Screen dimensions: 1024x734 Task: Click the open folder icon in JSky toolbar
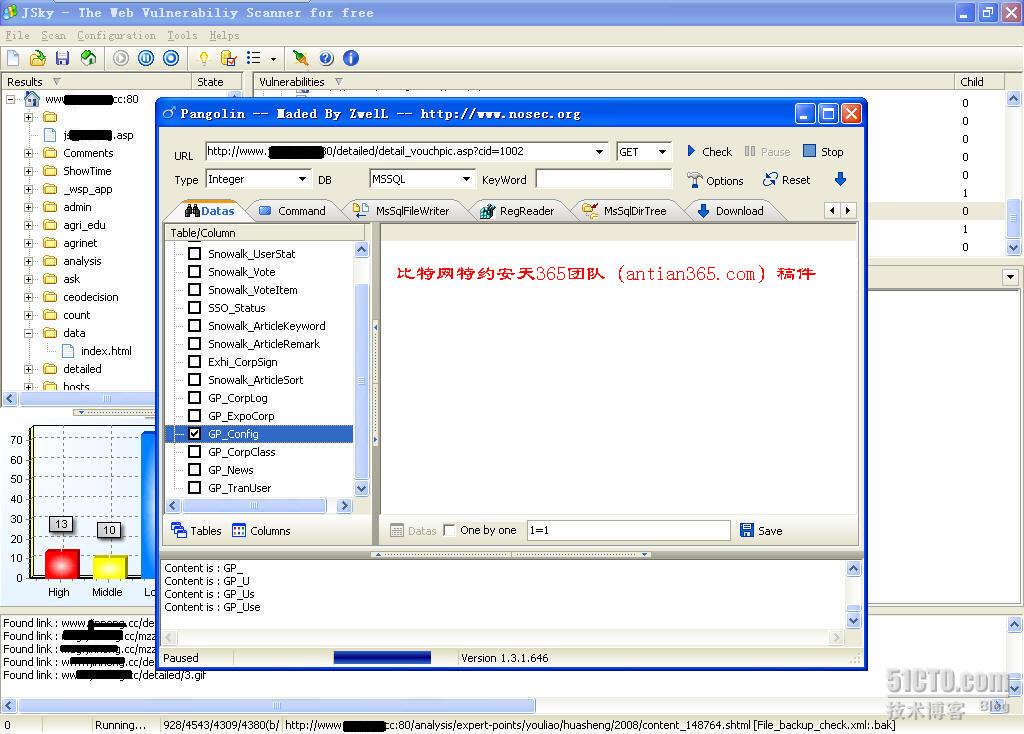click(38, 58)
